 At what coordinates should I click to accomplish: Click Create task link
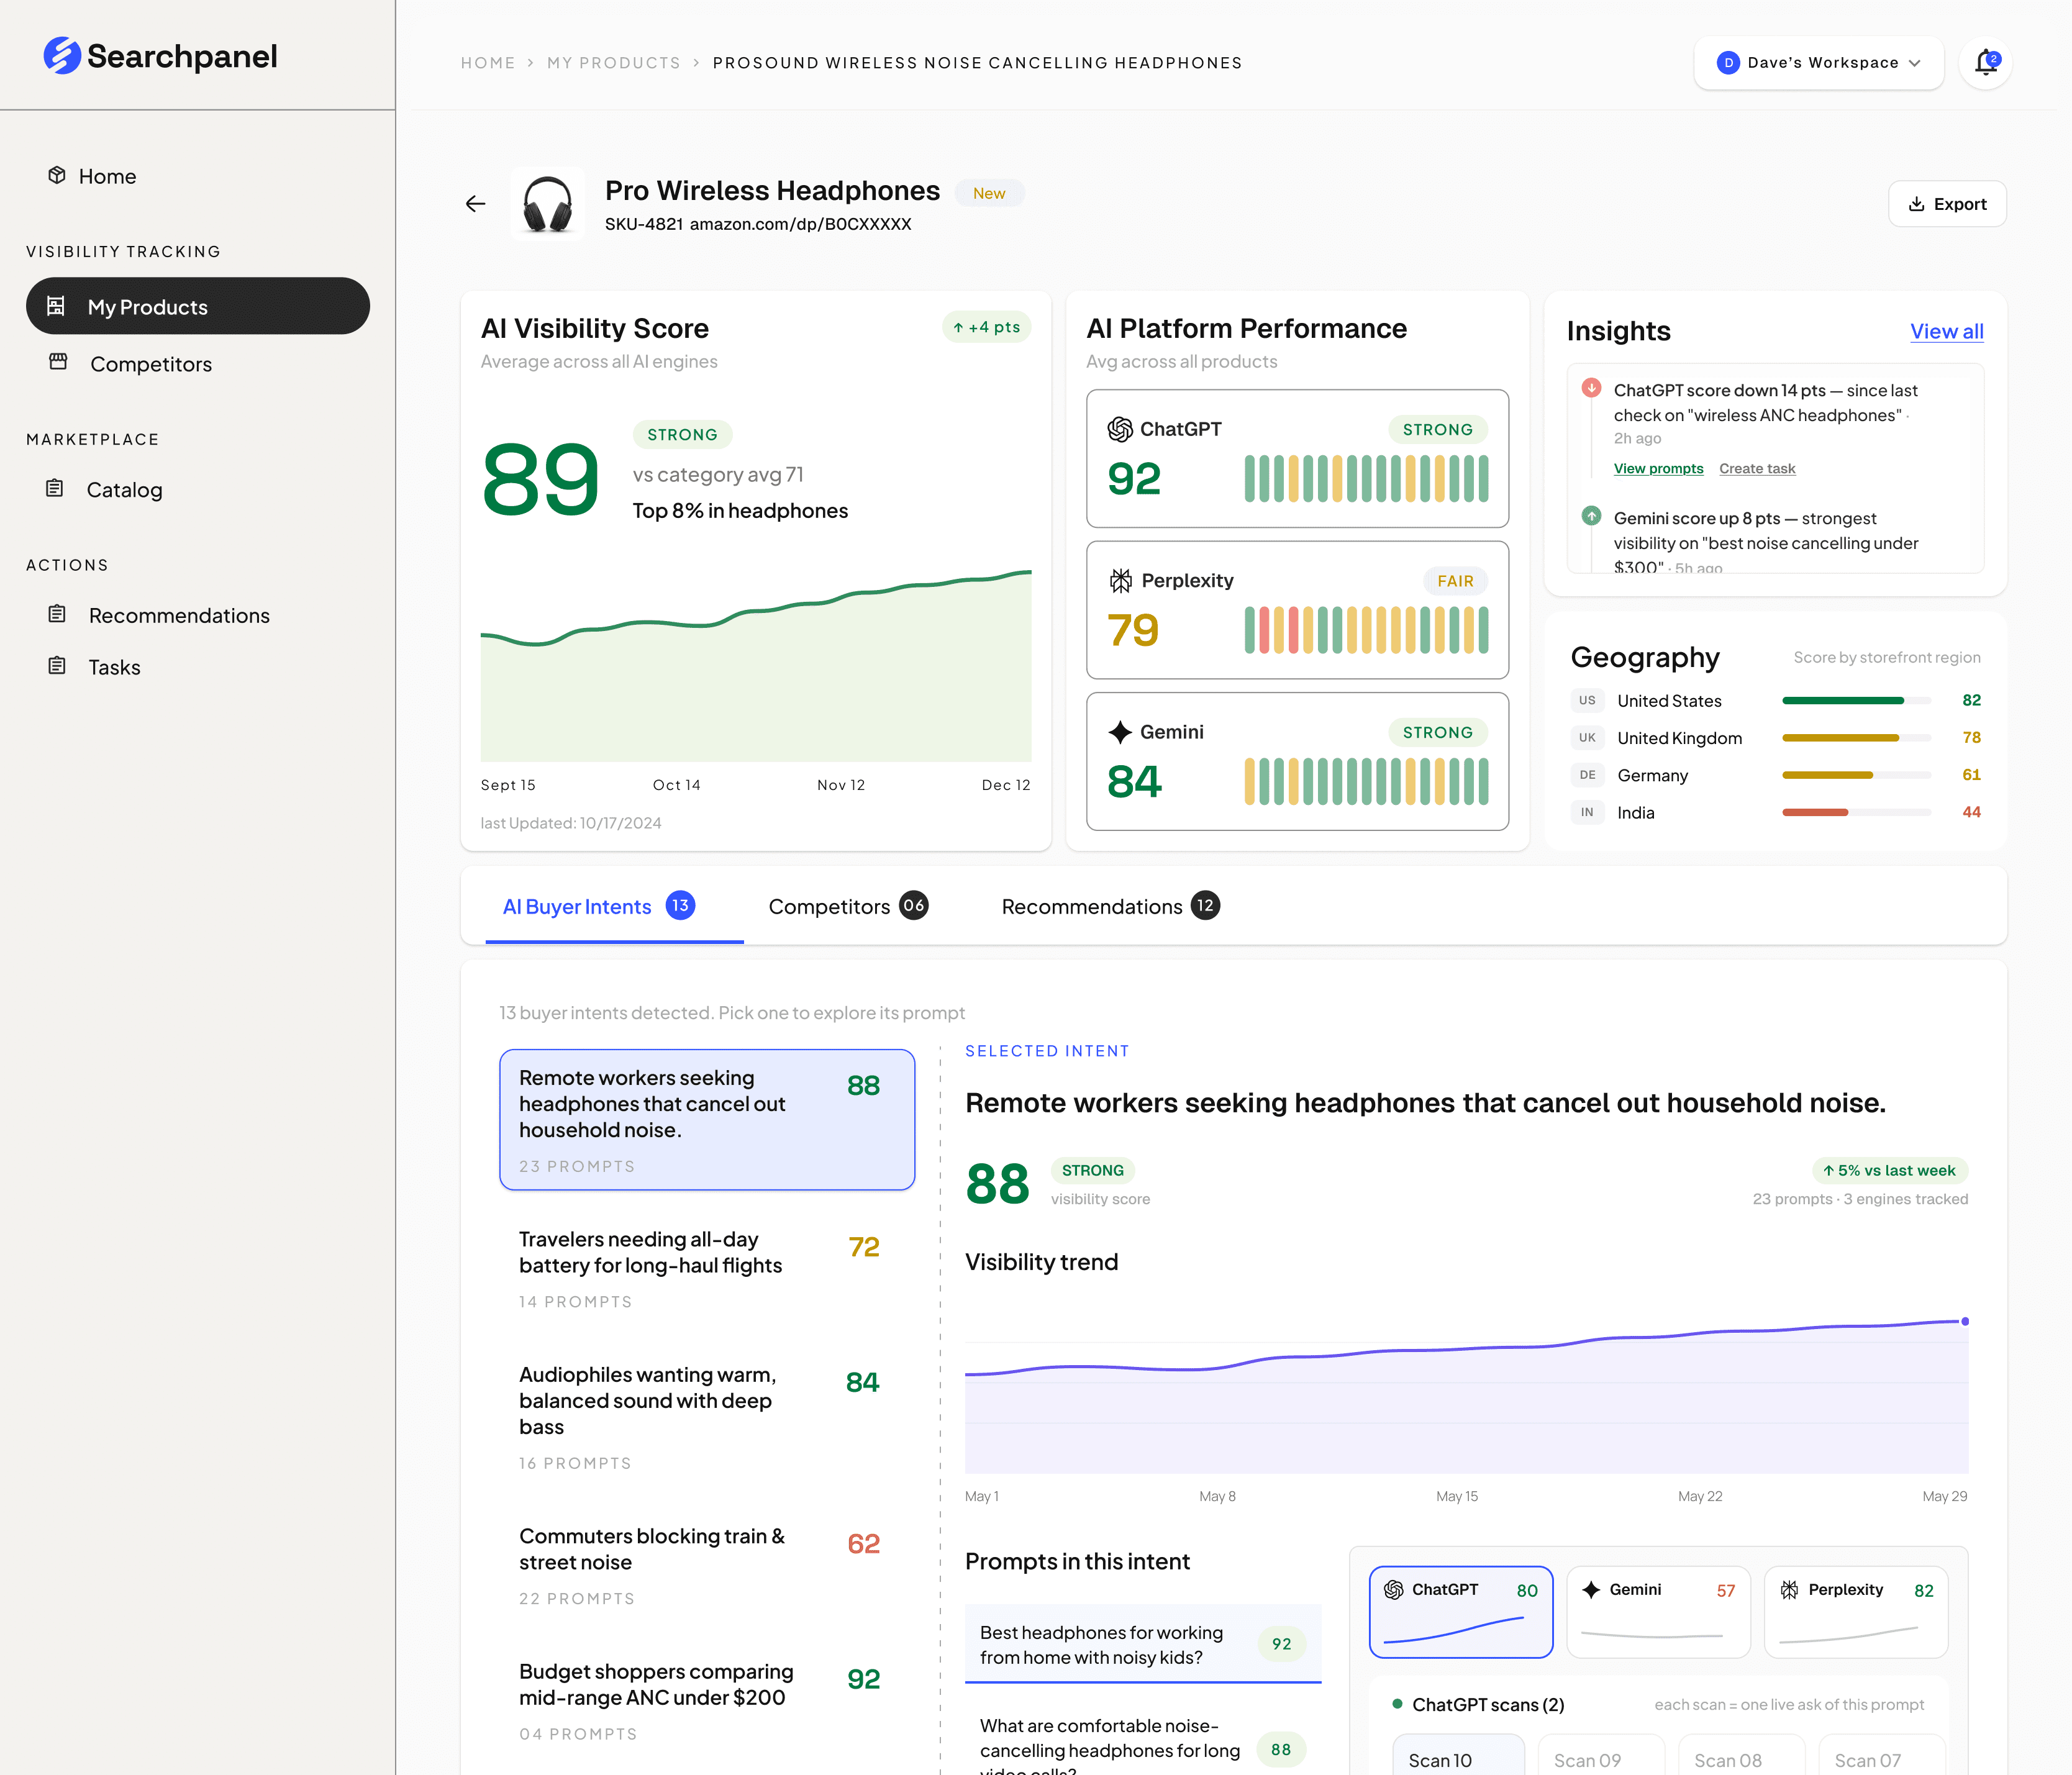[x=1757, y=468]
